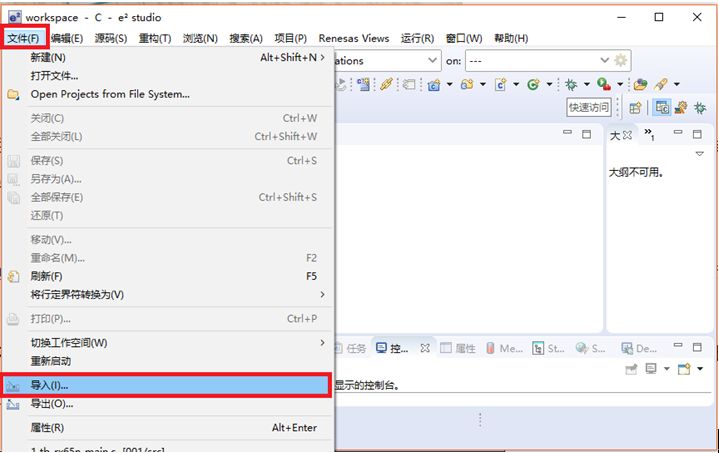Viewport: 719px width, 453px height.
Task: Open the 运行(R) menu
Action: (x=417, y=38)
